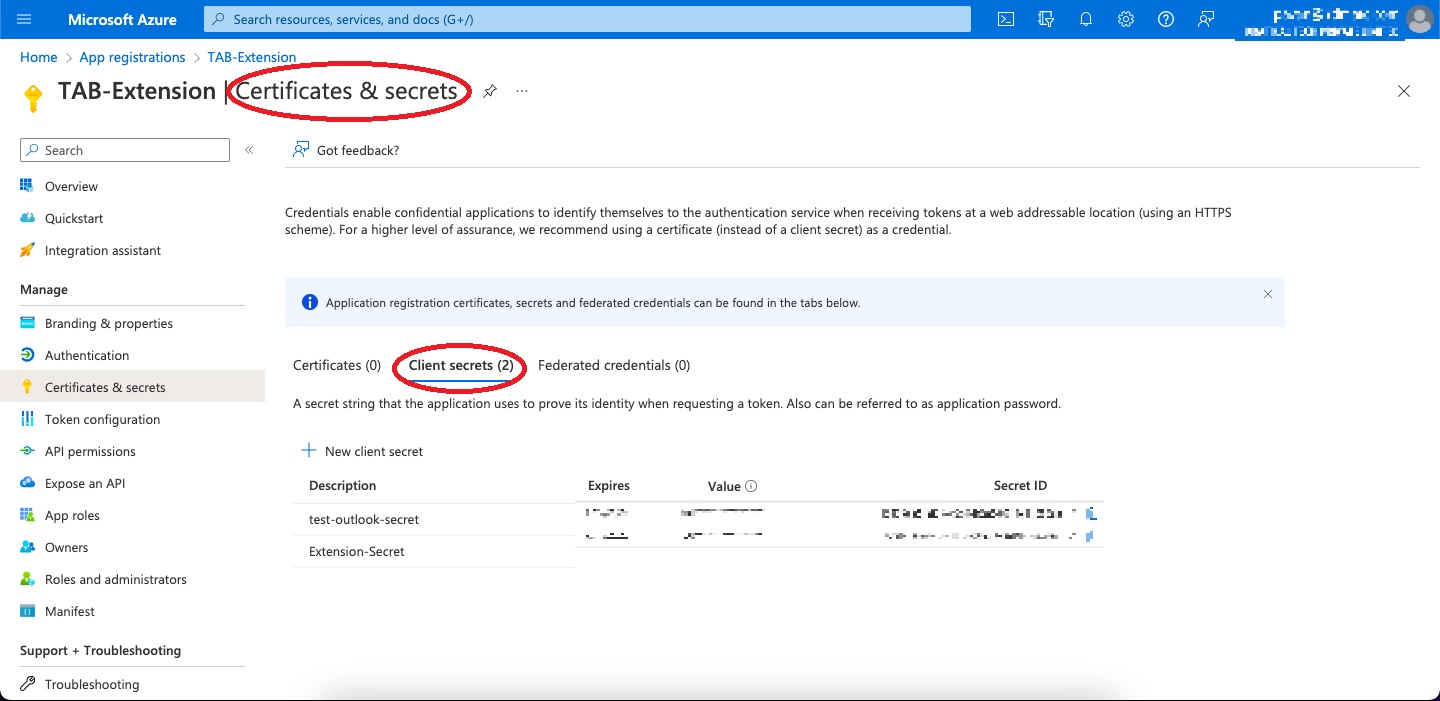This screenshot has height=701, width=1440.
Task: Click the Overview grid icon
Action: tap(27, 186)
